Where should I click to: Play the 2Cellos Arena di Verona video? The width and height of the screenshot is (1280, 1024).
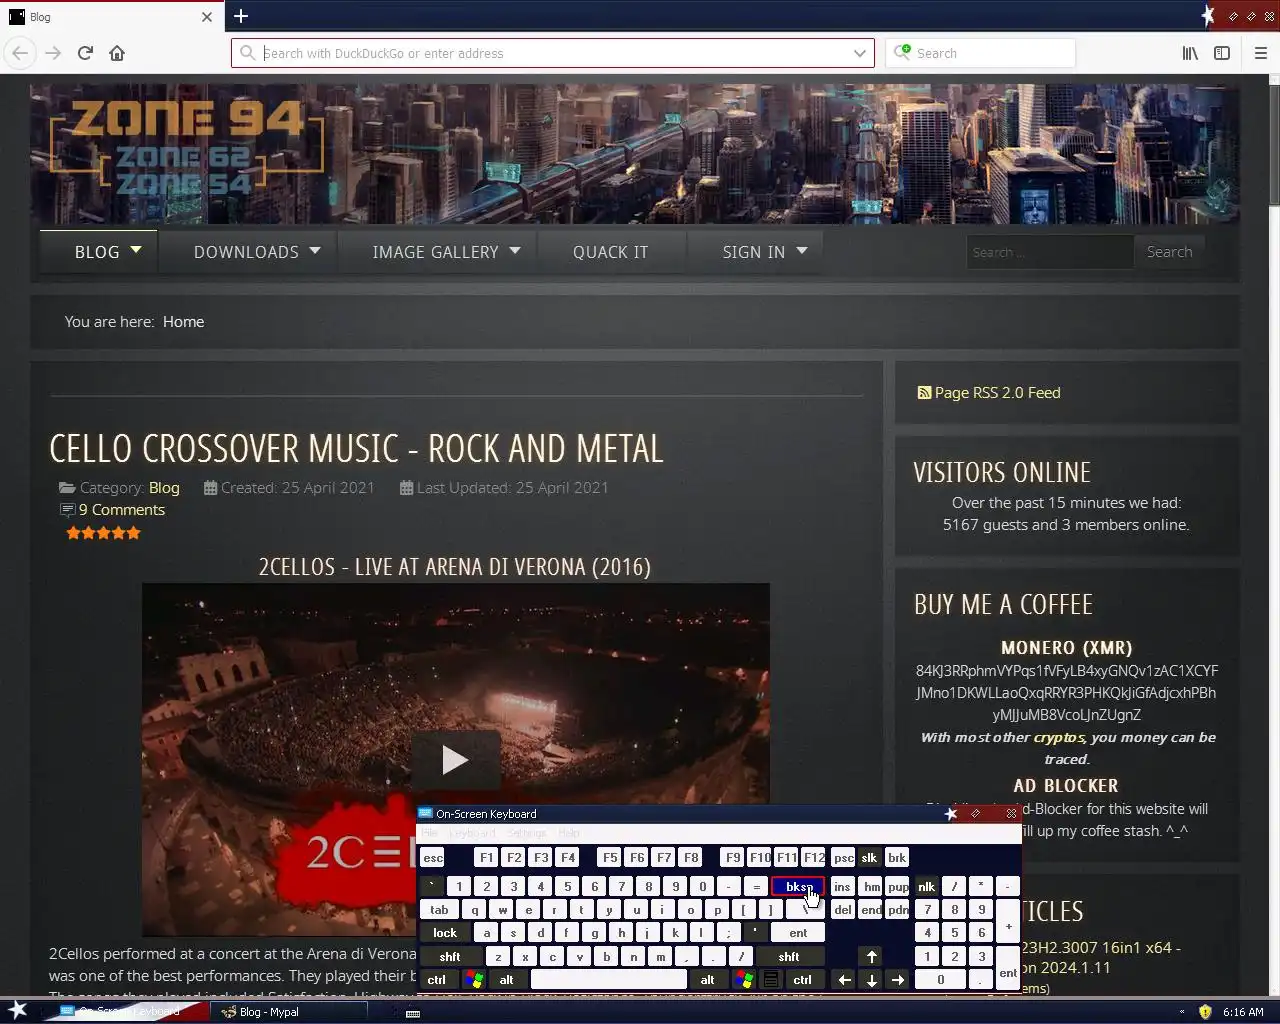[x=455, y=760]
